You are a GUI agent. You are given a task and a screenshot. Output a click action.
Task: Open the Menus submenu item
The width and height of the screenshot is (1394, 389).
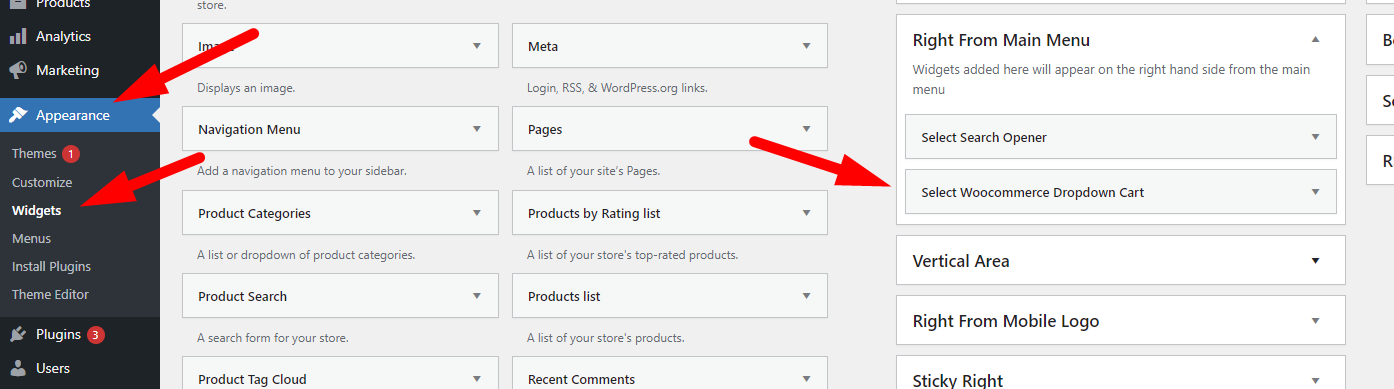pos(31,238)
